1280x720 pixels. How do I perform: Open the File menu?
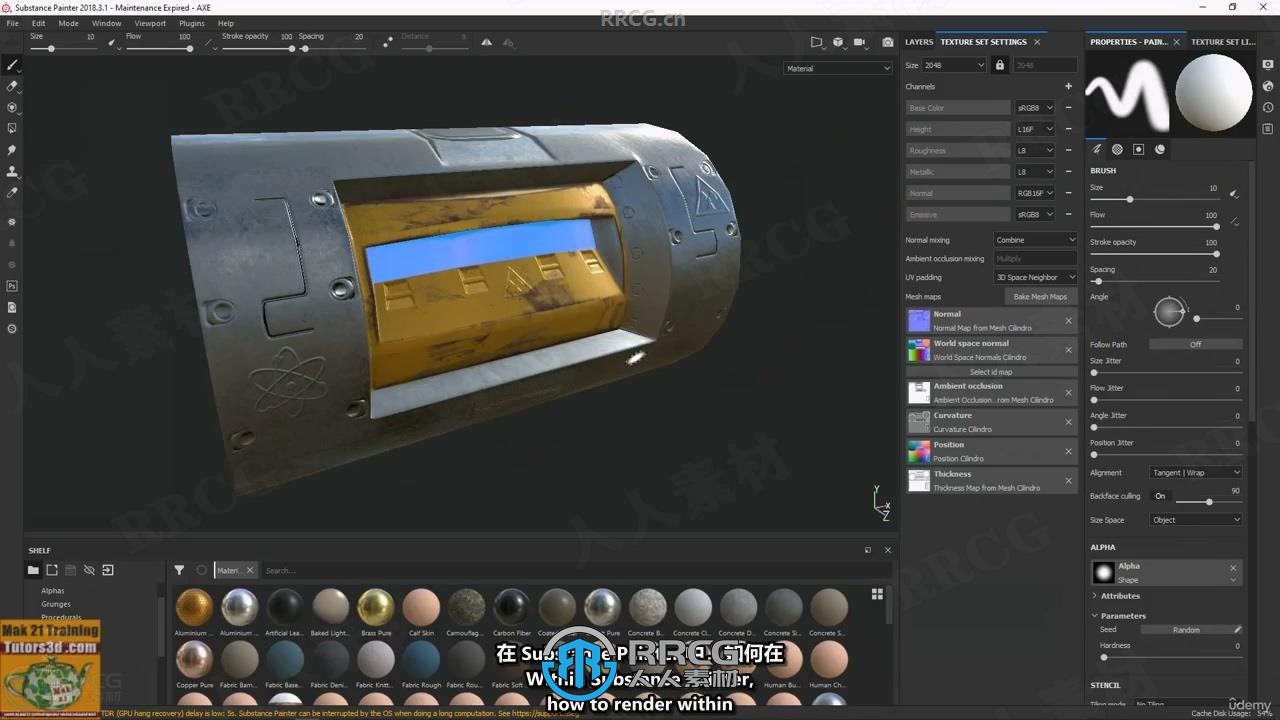pyautogui.click(x=12, y=23)
